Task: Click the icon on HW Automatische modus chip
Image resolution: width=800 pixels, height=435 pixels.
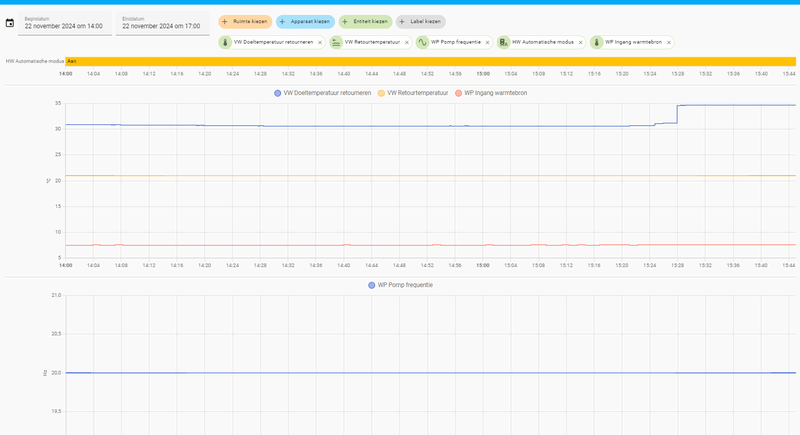Action: pyautogui.click(x=503, y=42)
